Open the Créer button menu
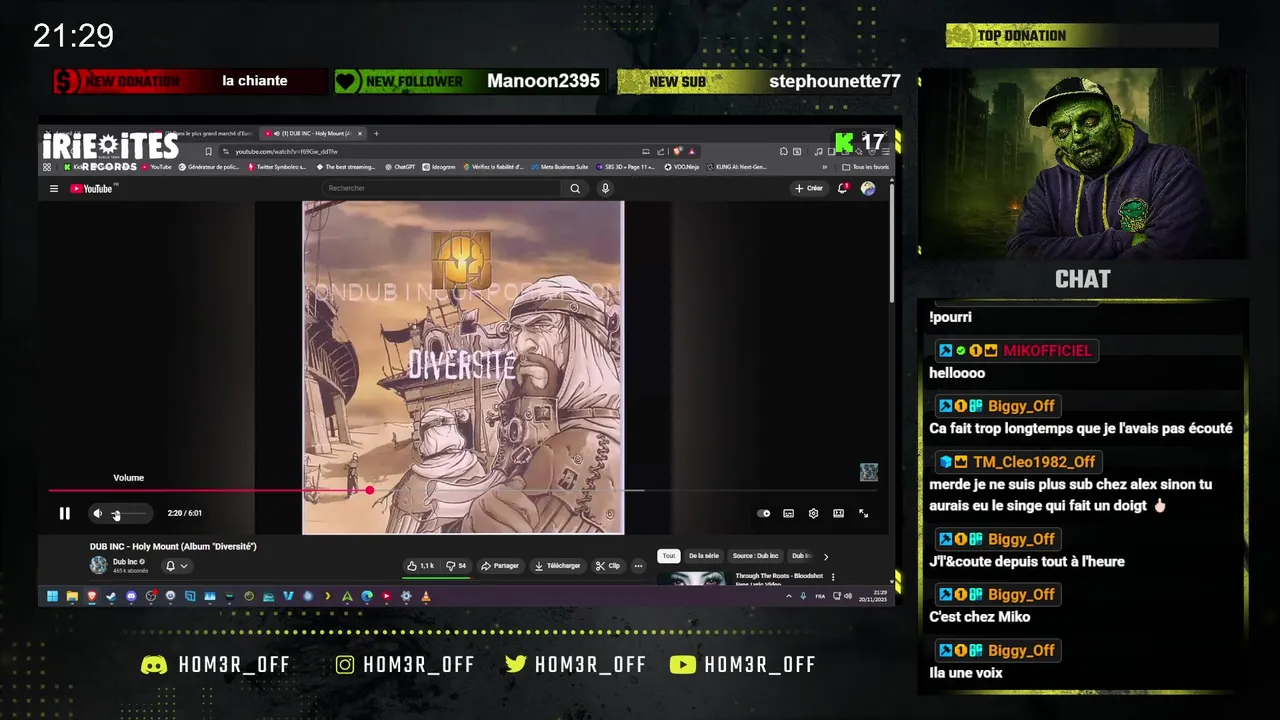 [x=808, y=188]
